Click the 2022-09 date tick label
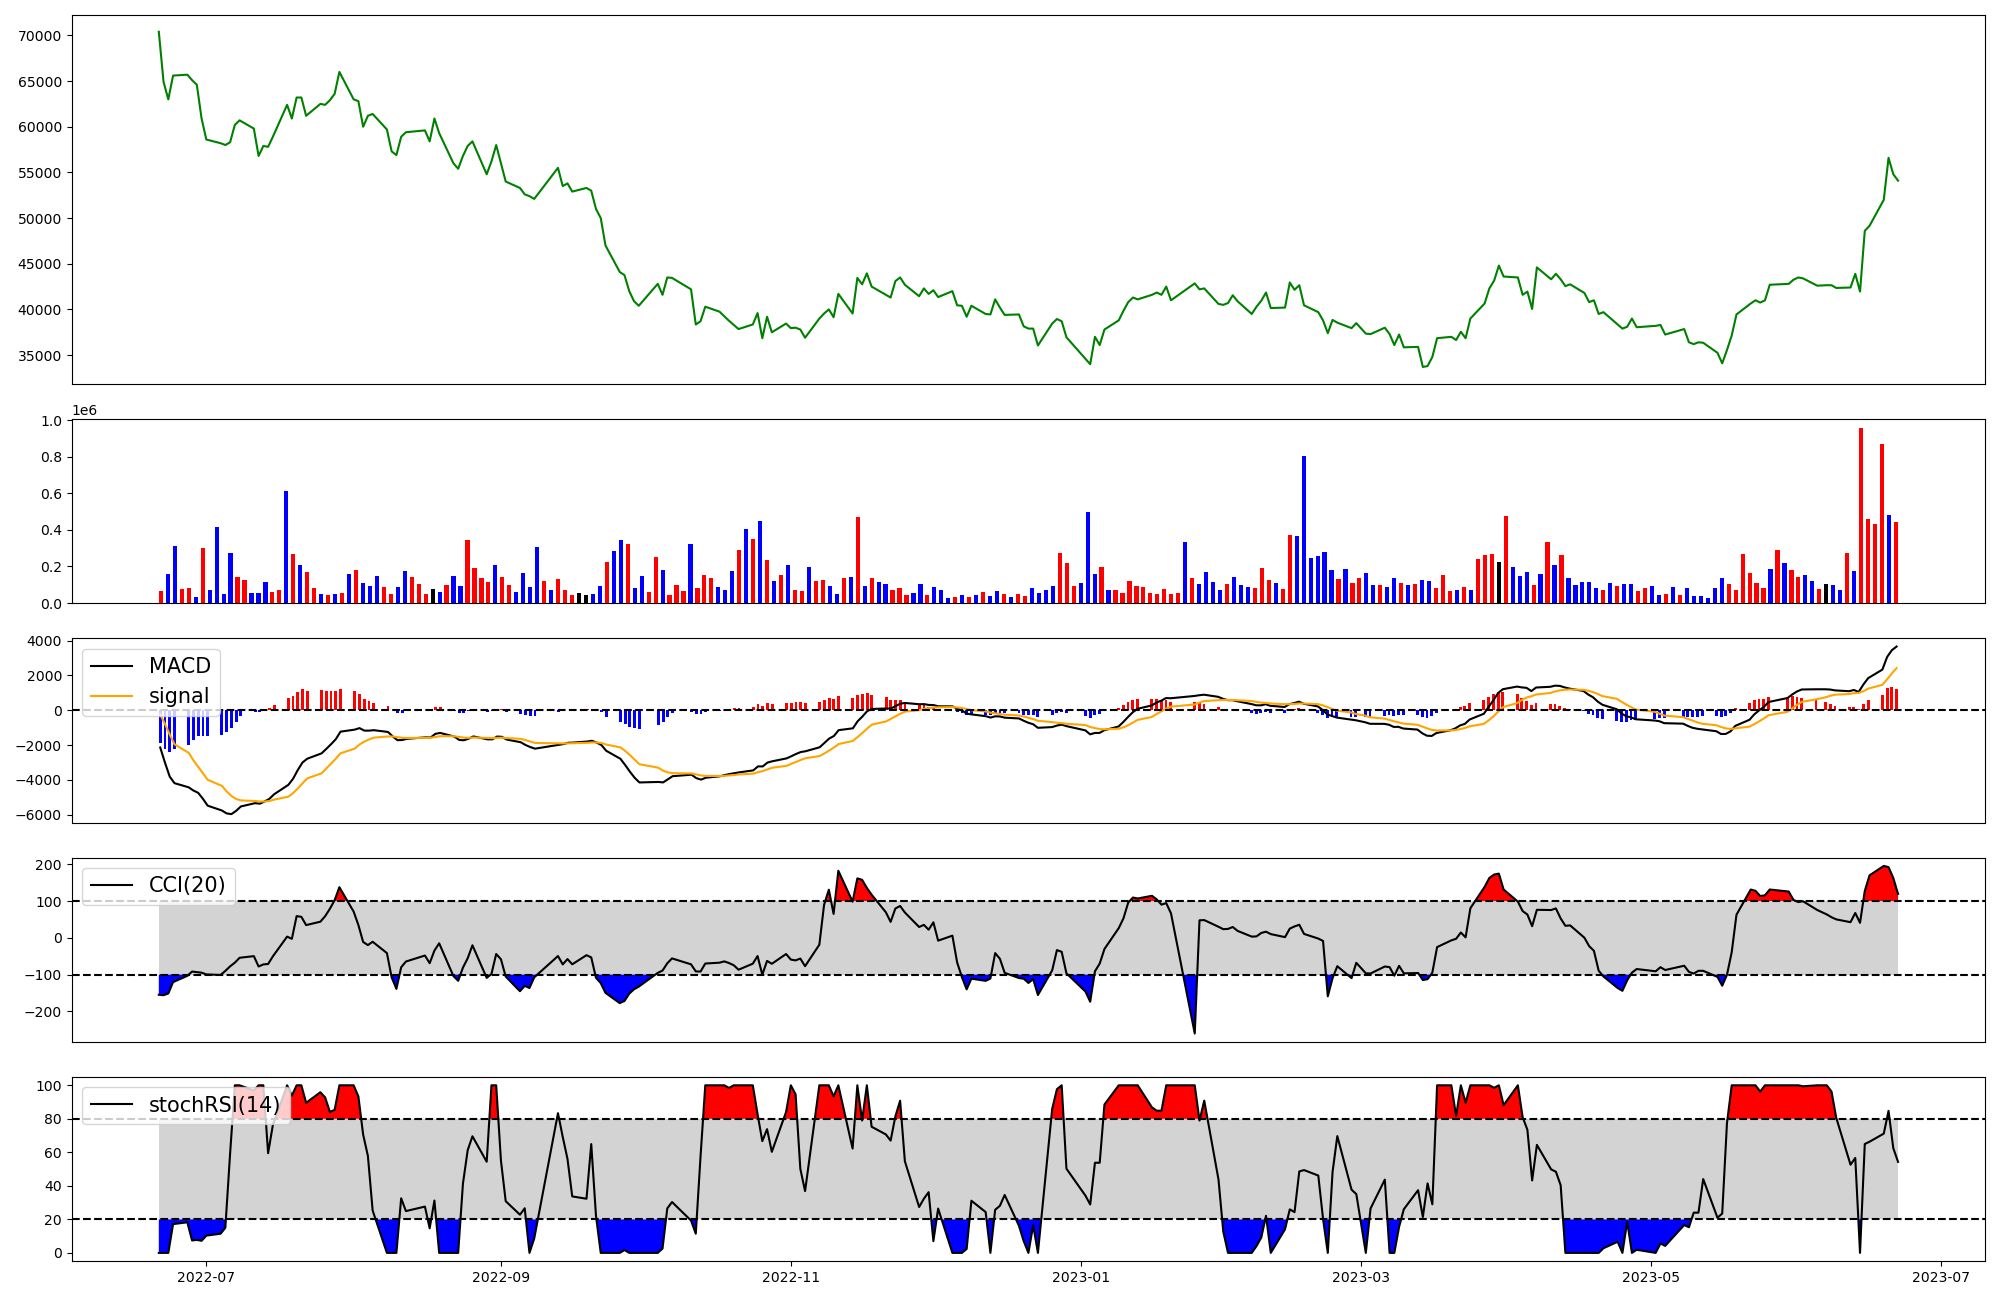This screenshot has height=1300, width=2000. tap(500, 1277)
